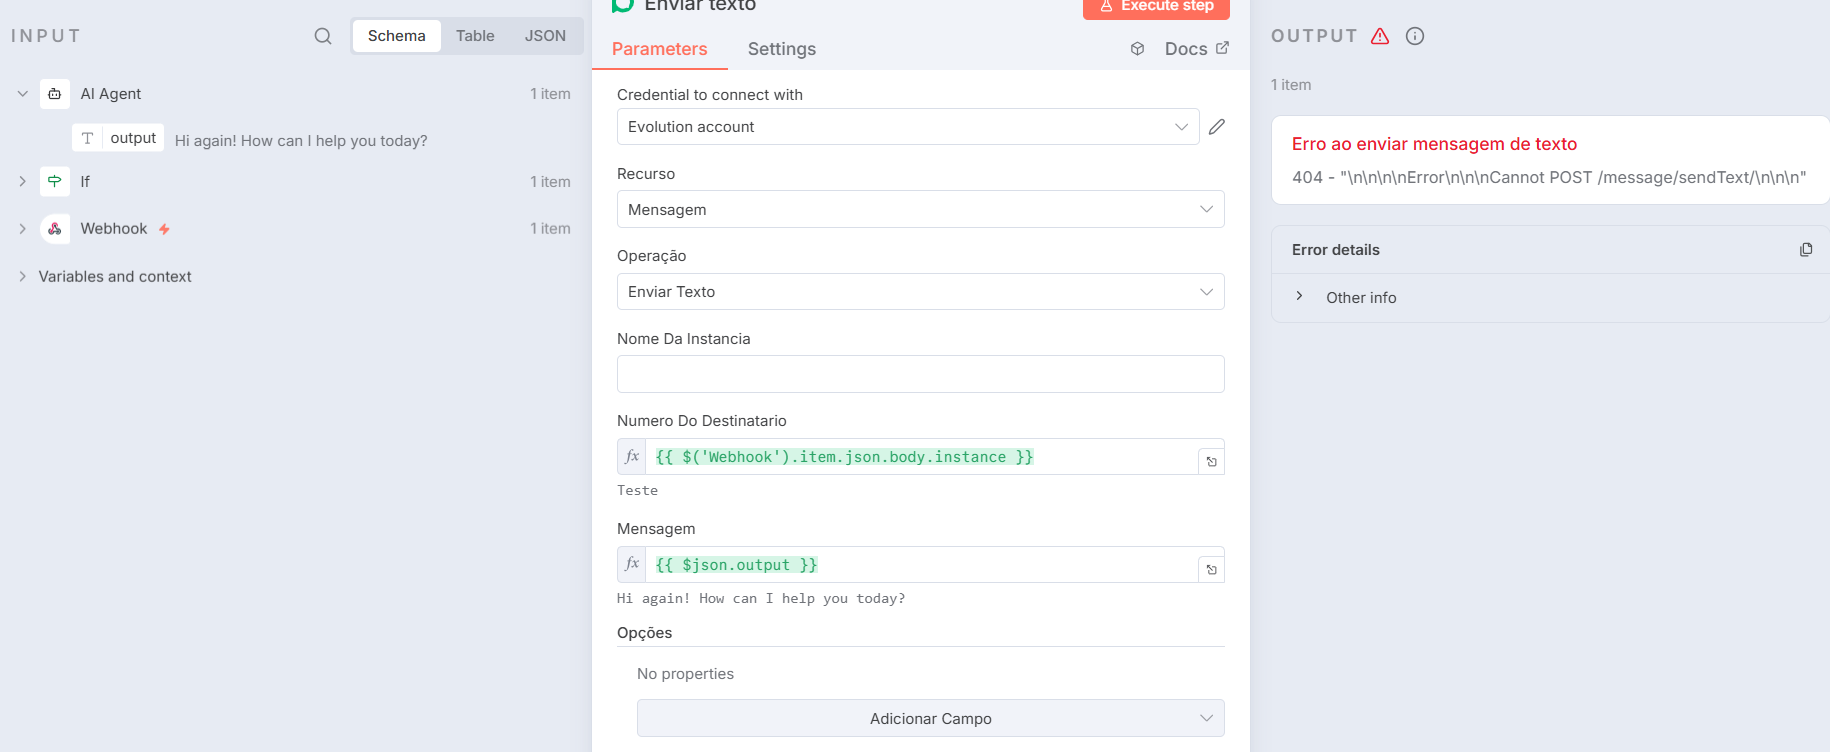Click the Webhook node icon
This screenshot has height=752, width=1830.
(x=55, y=228)
